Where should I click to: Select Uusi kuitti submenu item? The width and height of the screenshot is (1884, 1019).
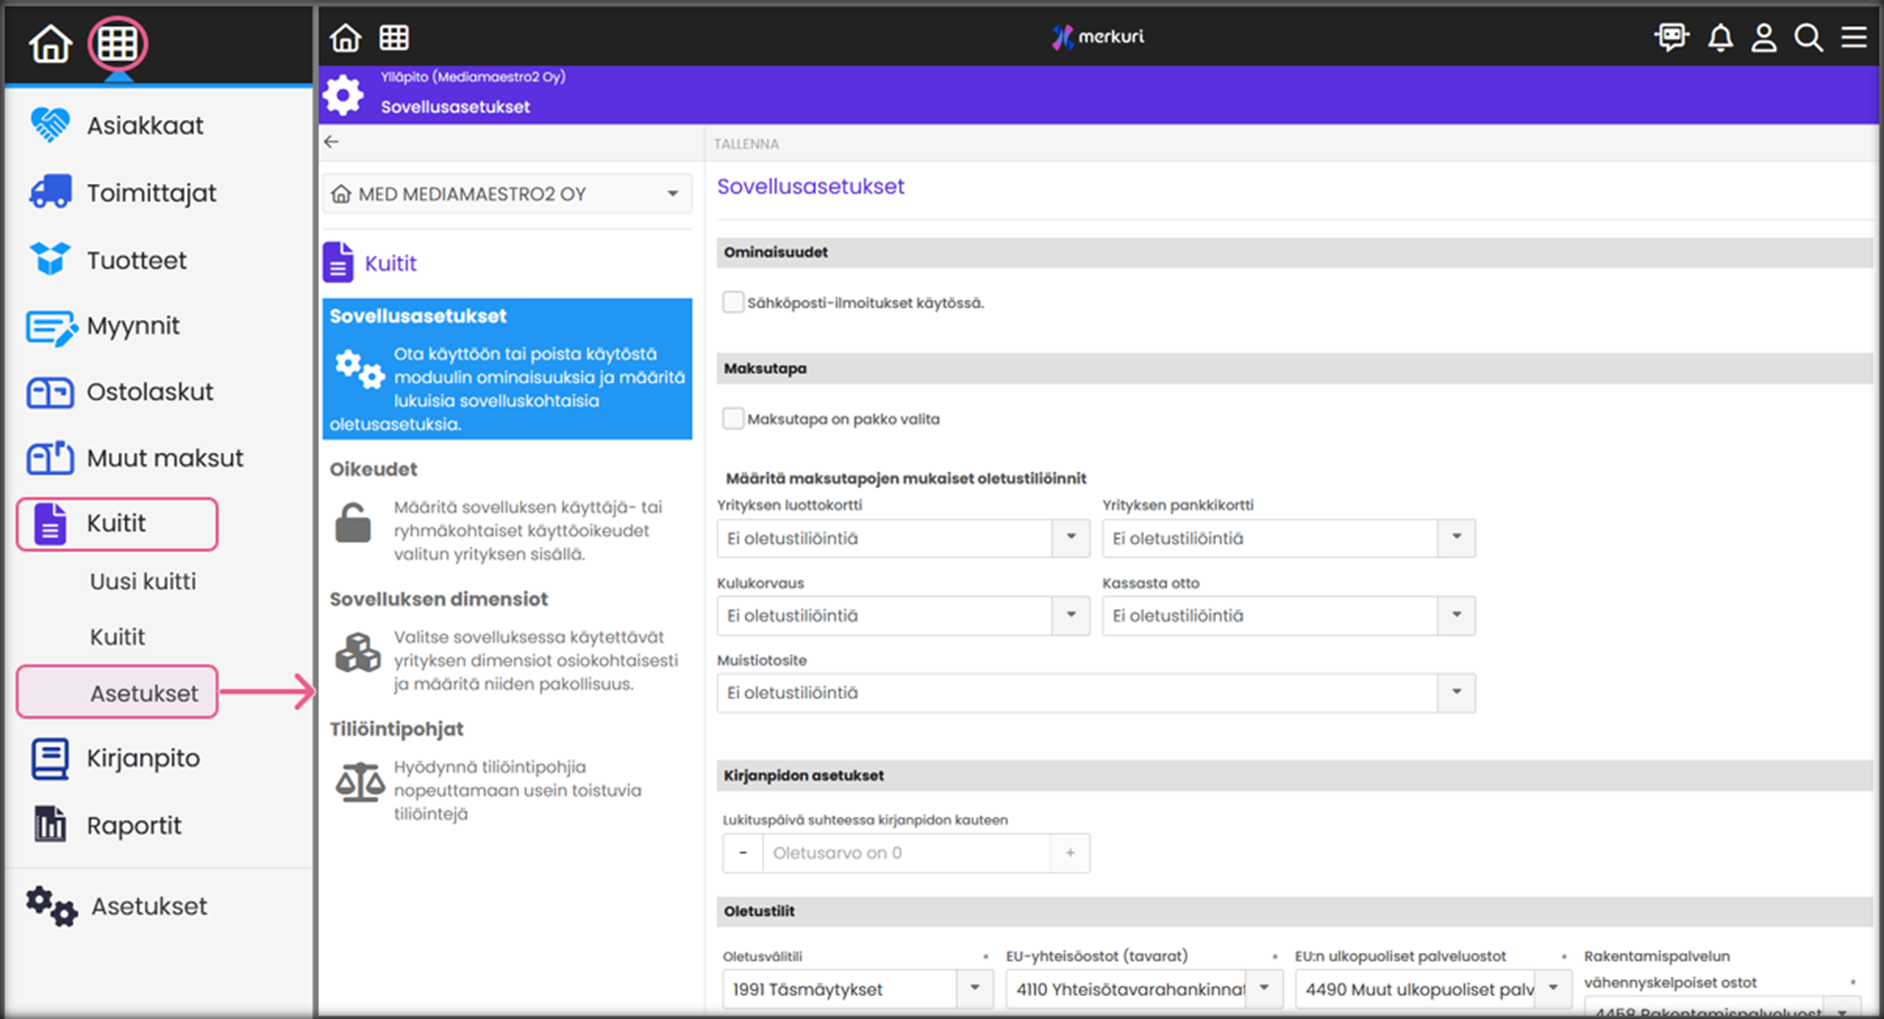(143, 581)
